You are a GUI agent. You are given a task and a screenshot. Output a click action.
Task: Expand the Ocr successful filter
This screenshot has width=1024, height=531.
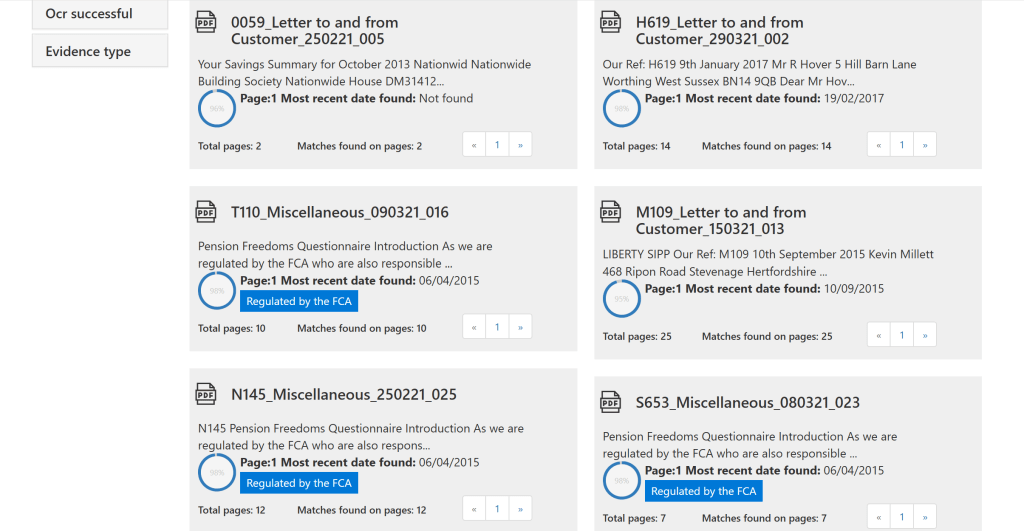click(x=100, y=14)
